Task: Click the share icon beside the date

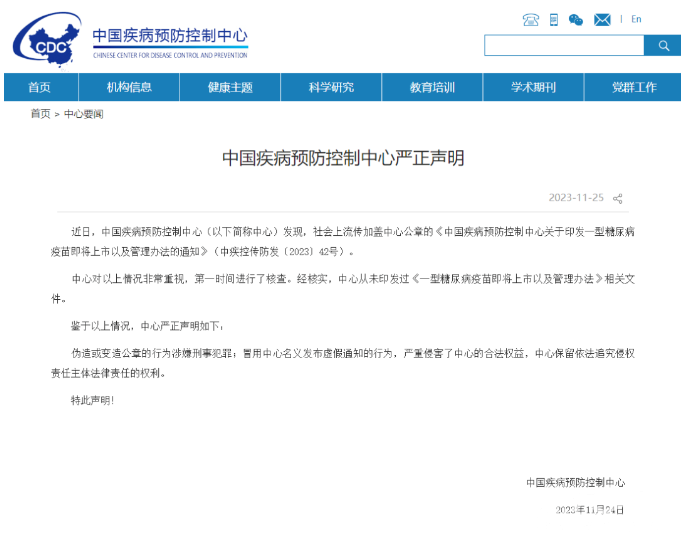Action: coord(618,199)
